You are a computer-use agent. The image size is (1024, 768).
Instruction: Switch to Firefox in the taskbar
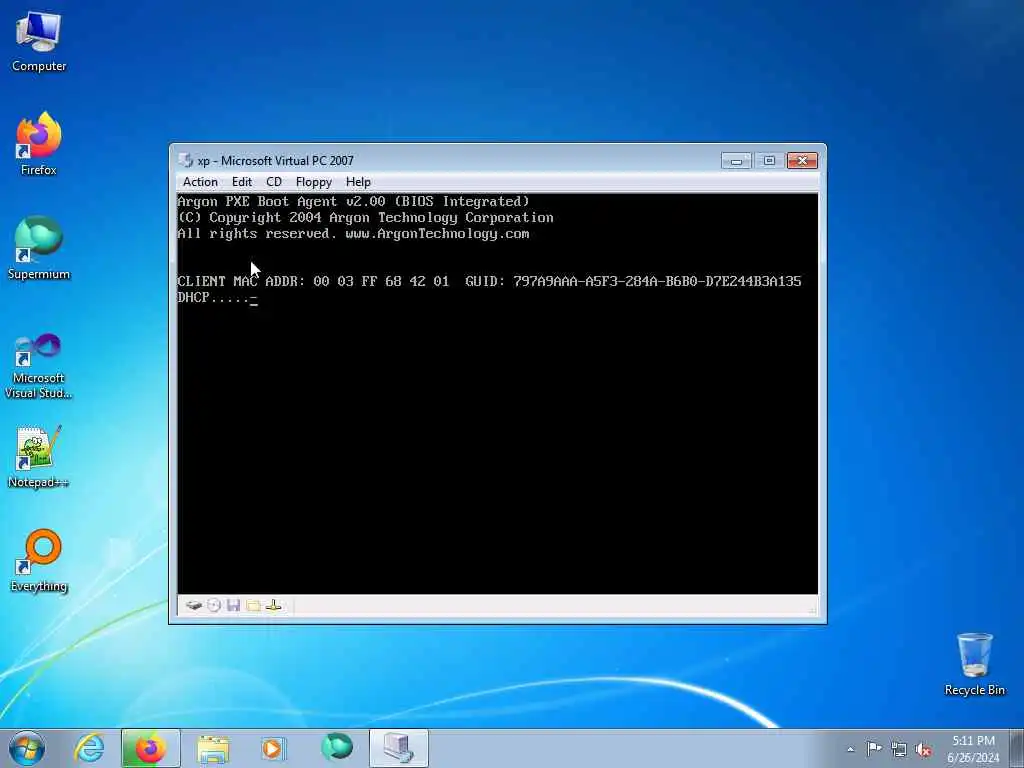150,748
